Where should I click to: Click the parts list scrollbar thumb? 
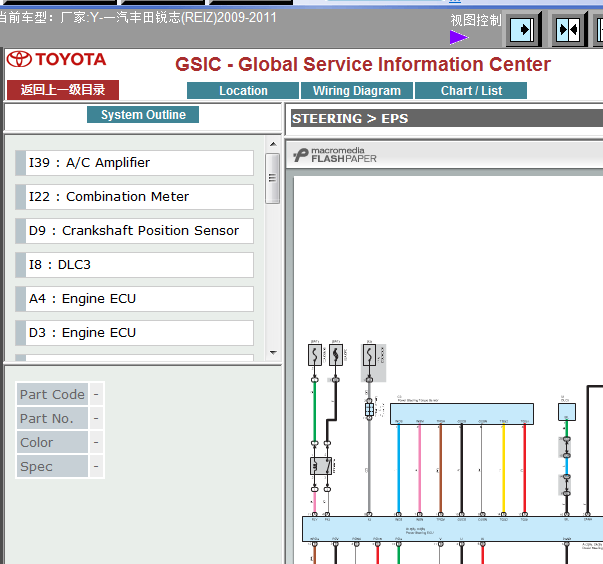tap(272, 178)
